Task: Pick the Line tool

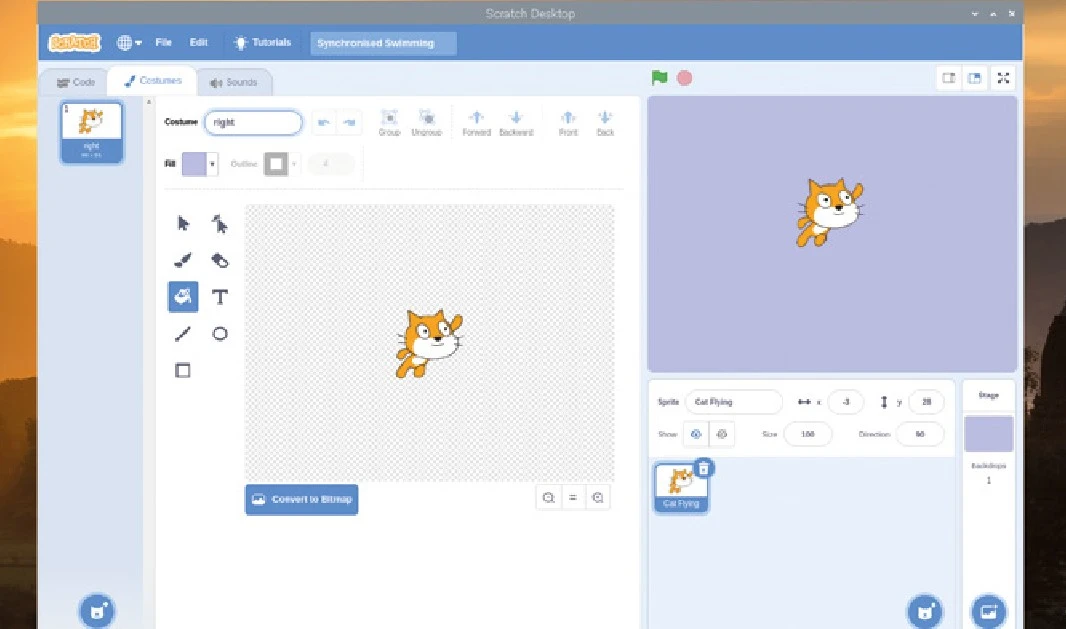Action: [x=183, y=334]
